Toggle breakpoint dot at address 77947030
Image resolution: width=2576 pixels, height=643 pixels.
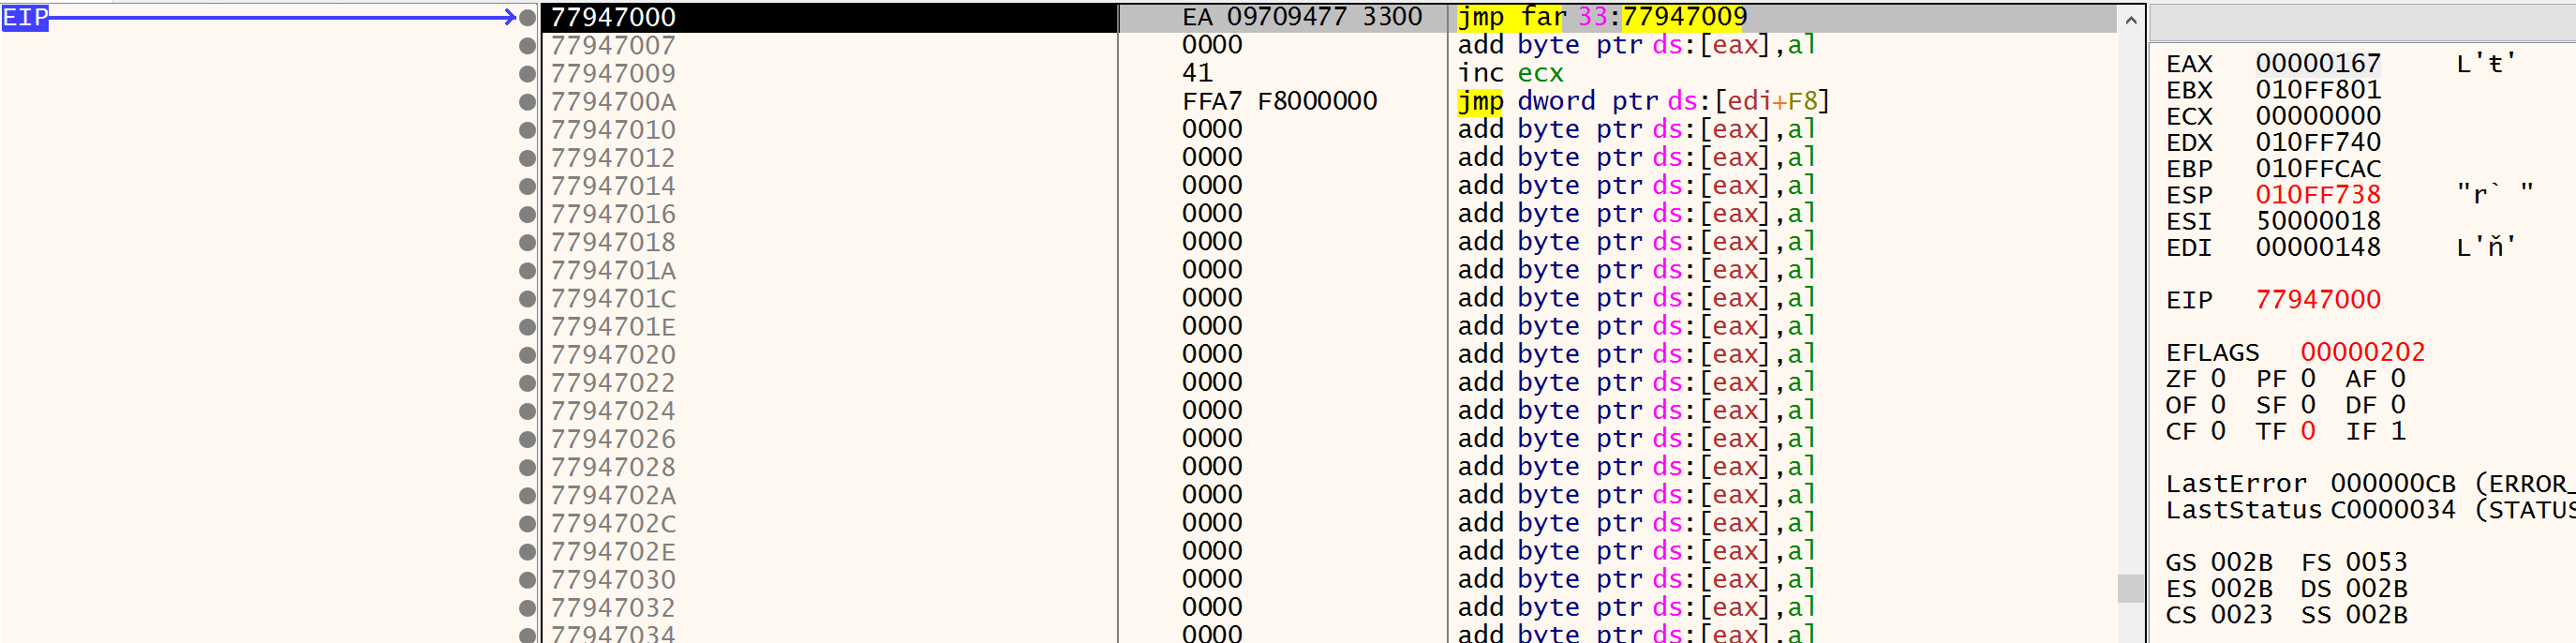[x=527, y=579]
